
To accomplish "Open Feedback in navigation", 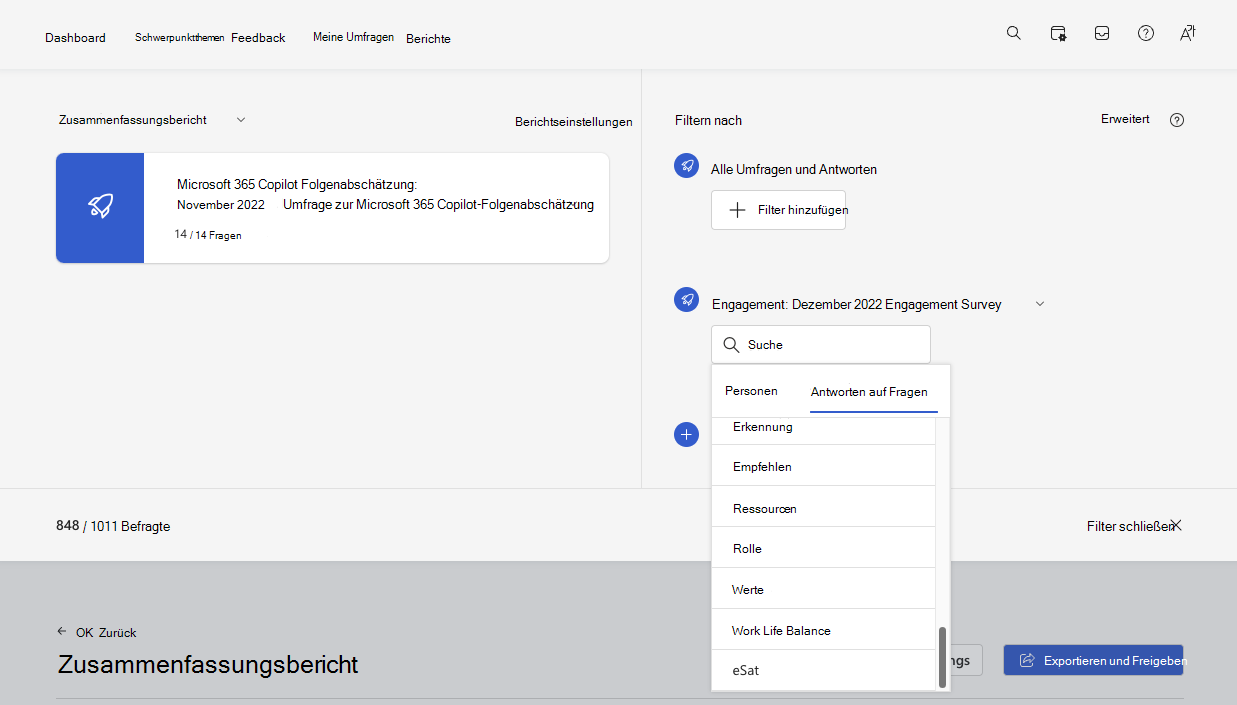I will [x=258, y=38].
